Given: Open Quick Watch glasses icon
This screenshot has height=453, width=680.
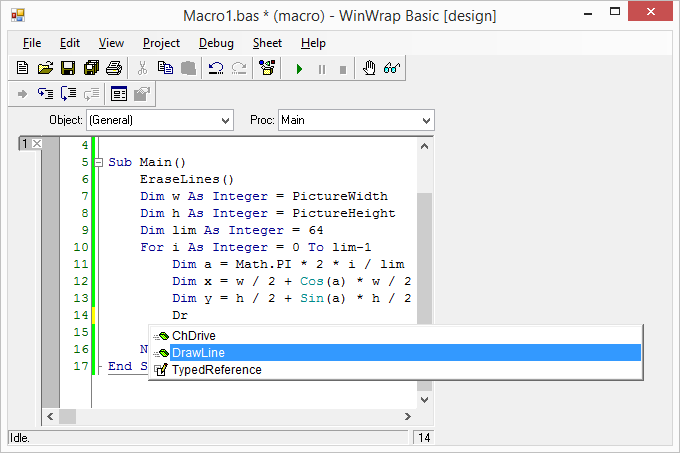Looking at the screenshot, I should click(392, 68).
